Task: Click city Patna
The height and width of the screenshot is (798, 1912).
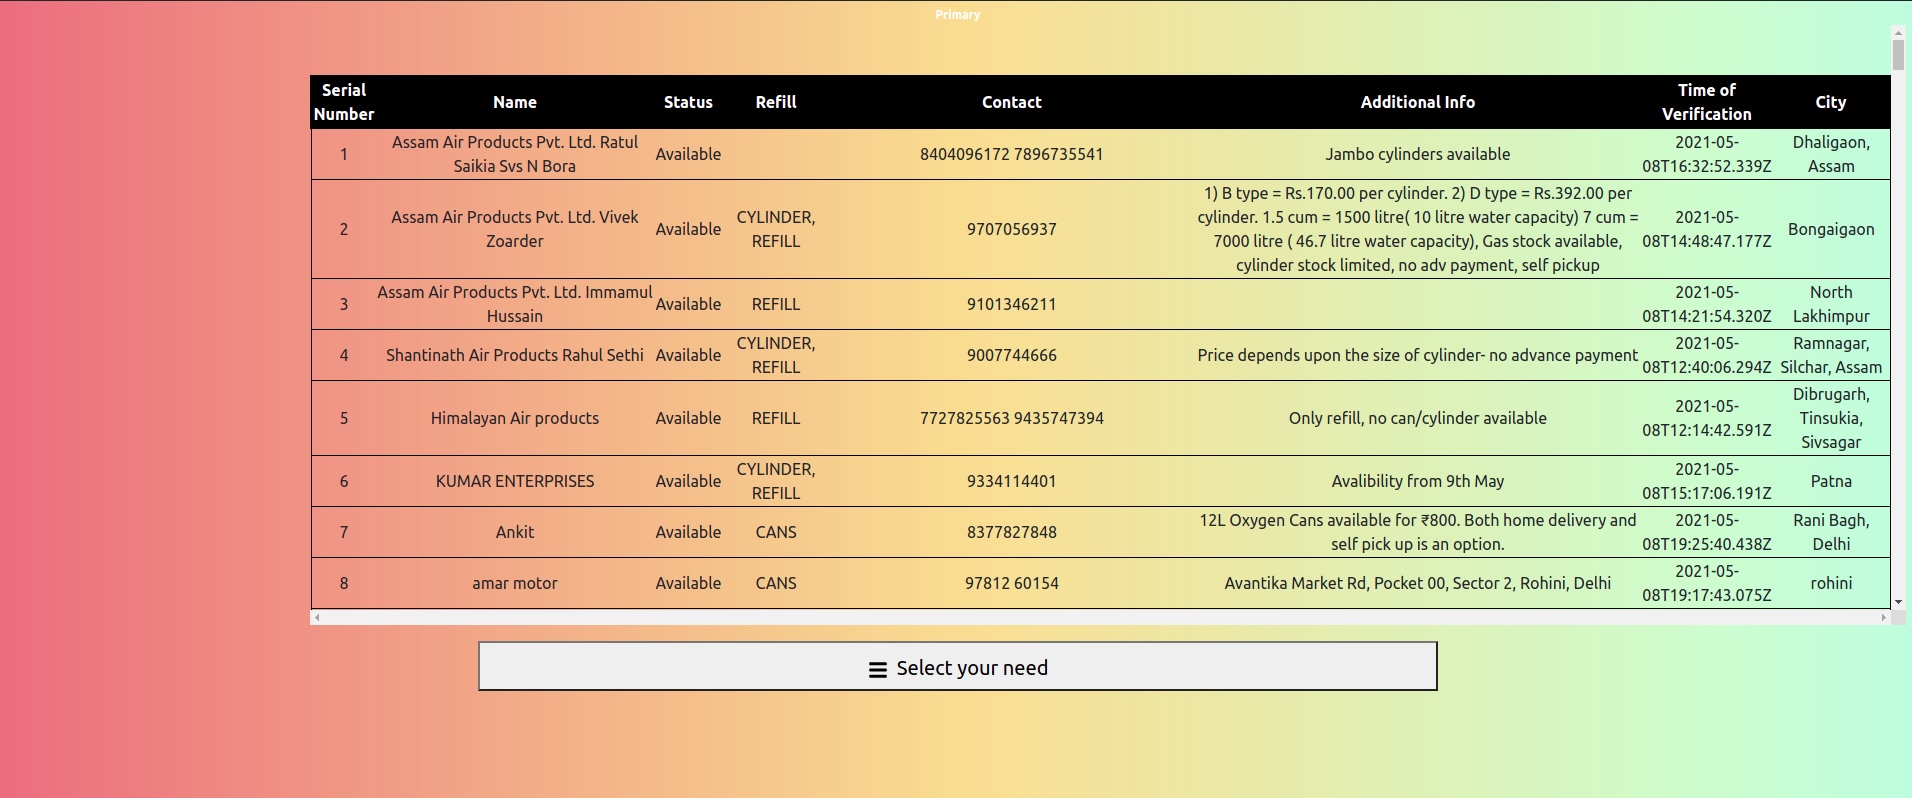Action: click(x=1830, y=481)
